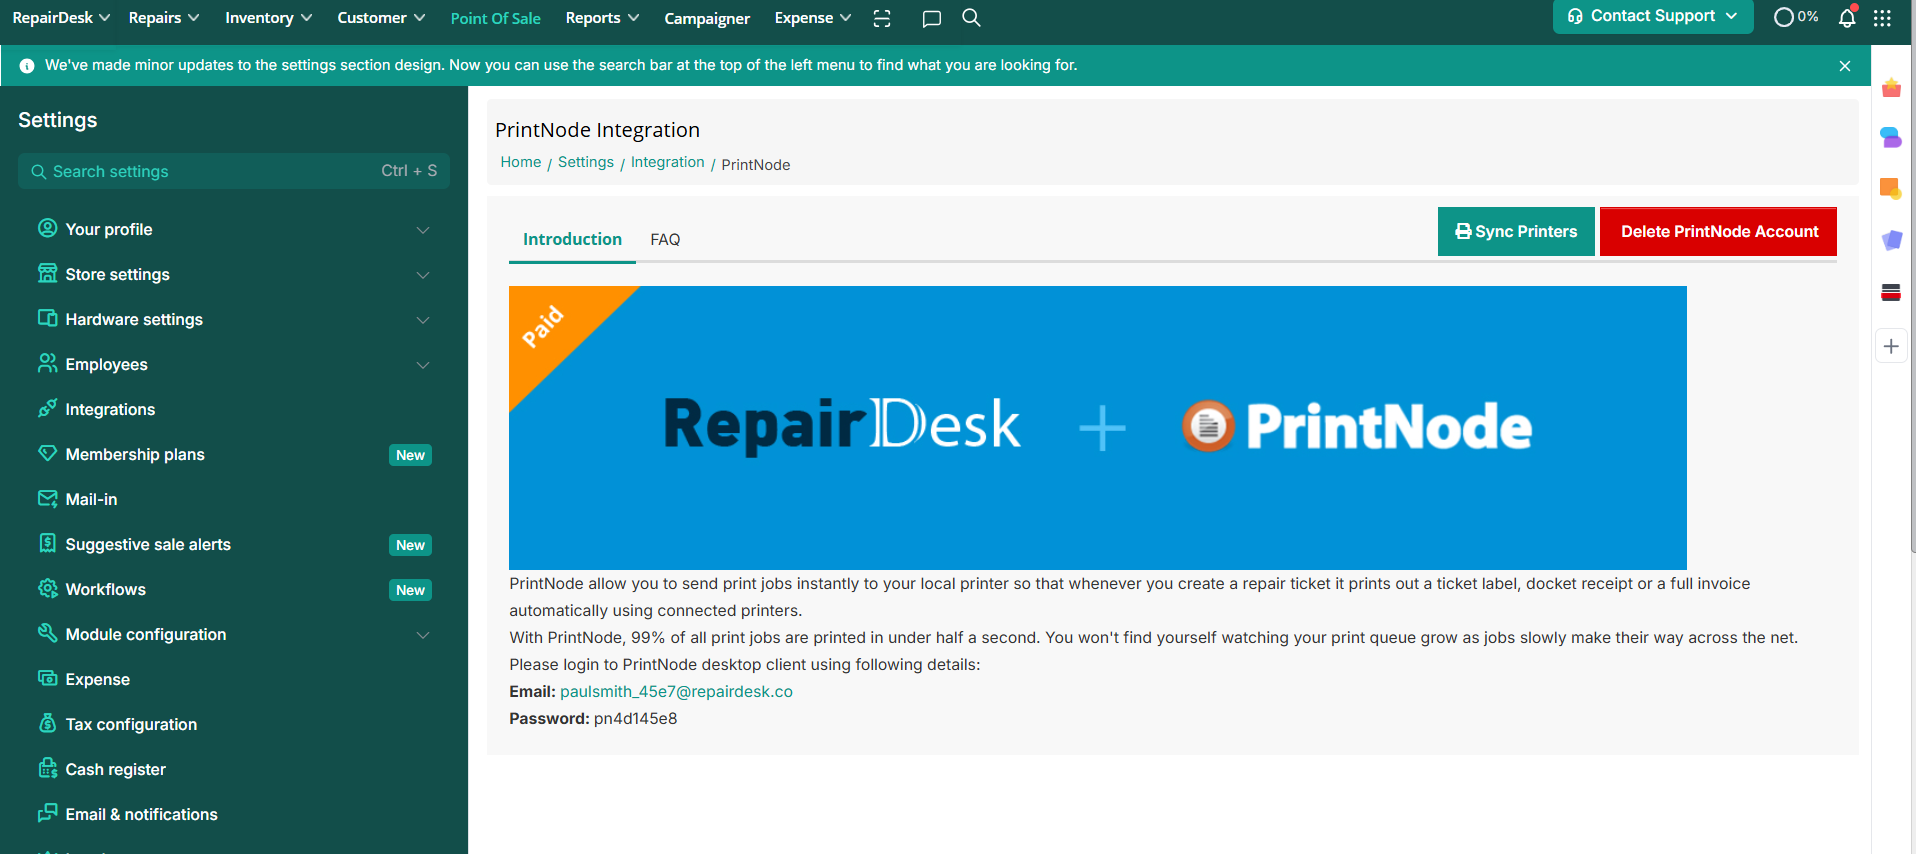Open the Customer dropdown menu
1916x854 pixels.
(381, 18)
